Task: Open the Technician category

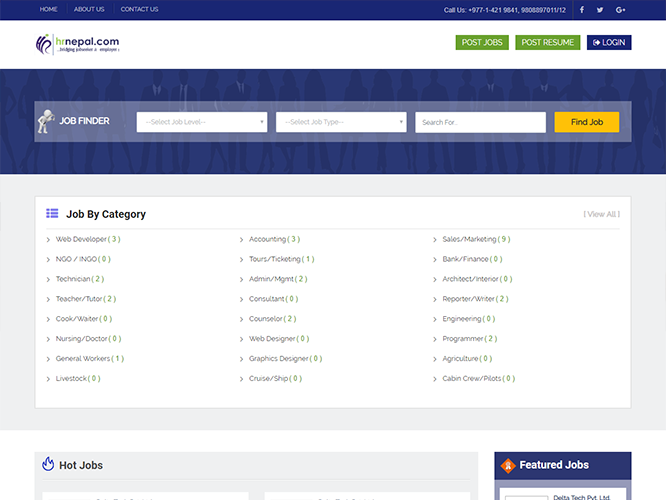Action: point(80,279)
